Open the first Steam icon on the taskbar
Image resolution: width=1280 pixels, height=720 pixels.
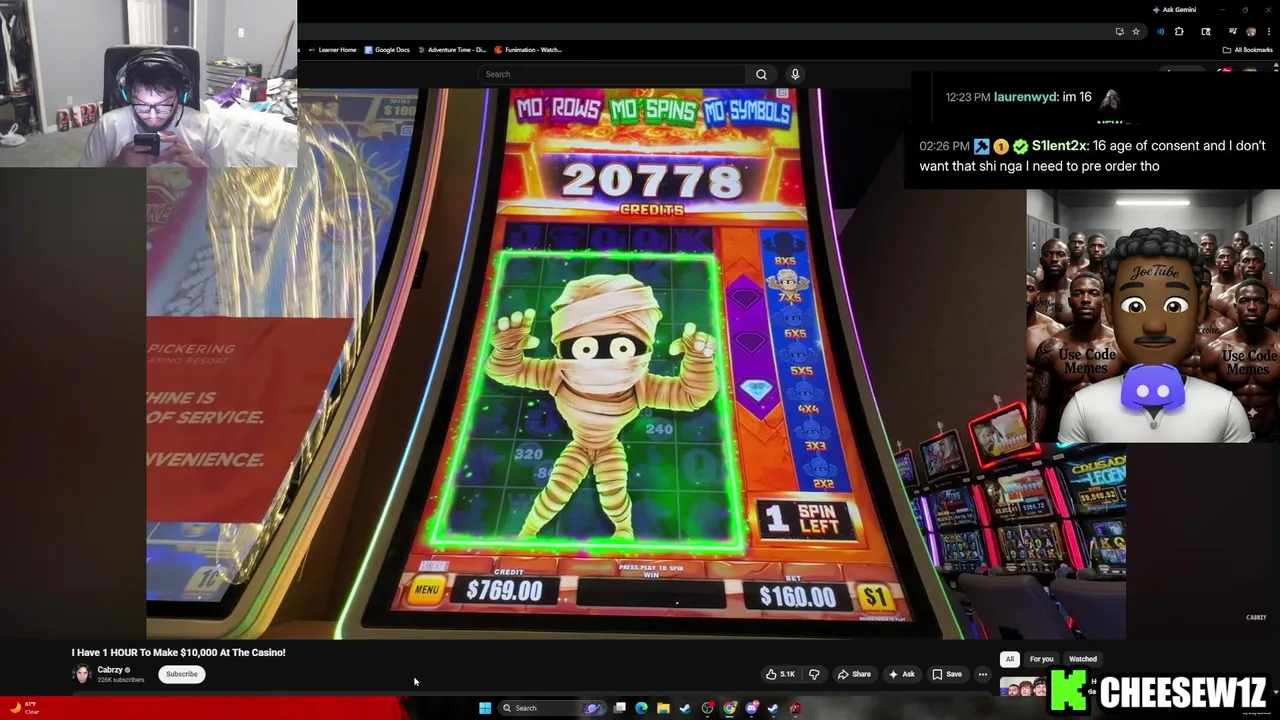(685, 708)
